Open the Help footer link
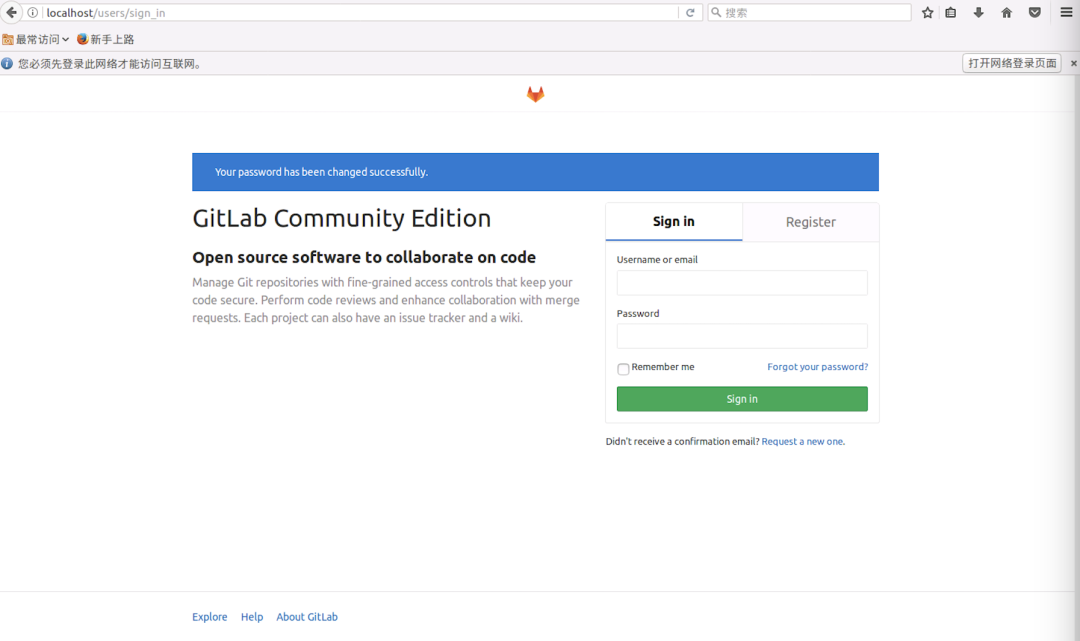 pos(252,617)
